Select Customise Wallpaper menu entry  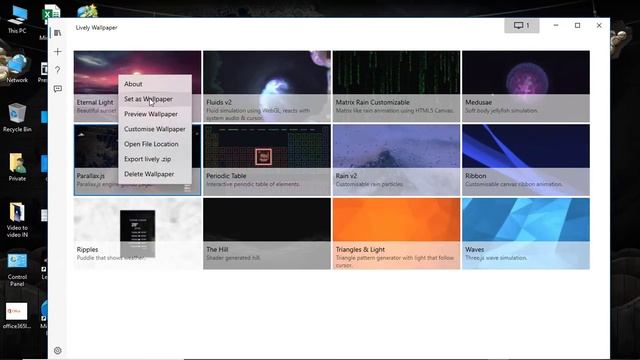coord(155,129)
